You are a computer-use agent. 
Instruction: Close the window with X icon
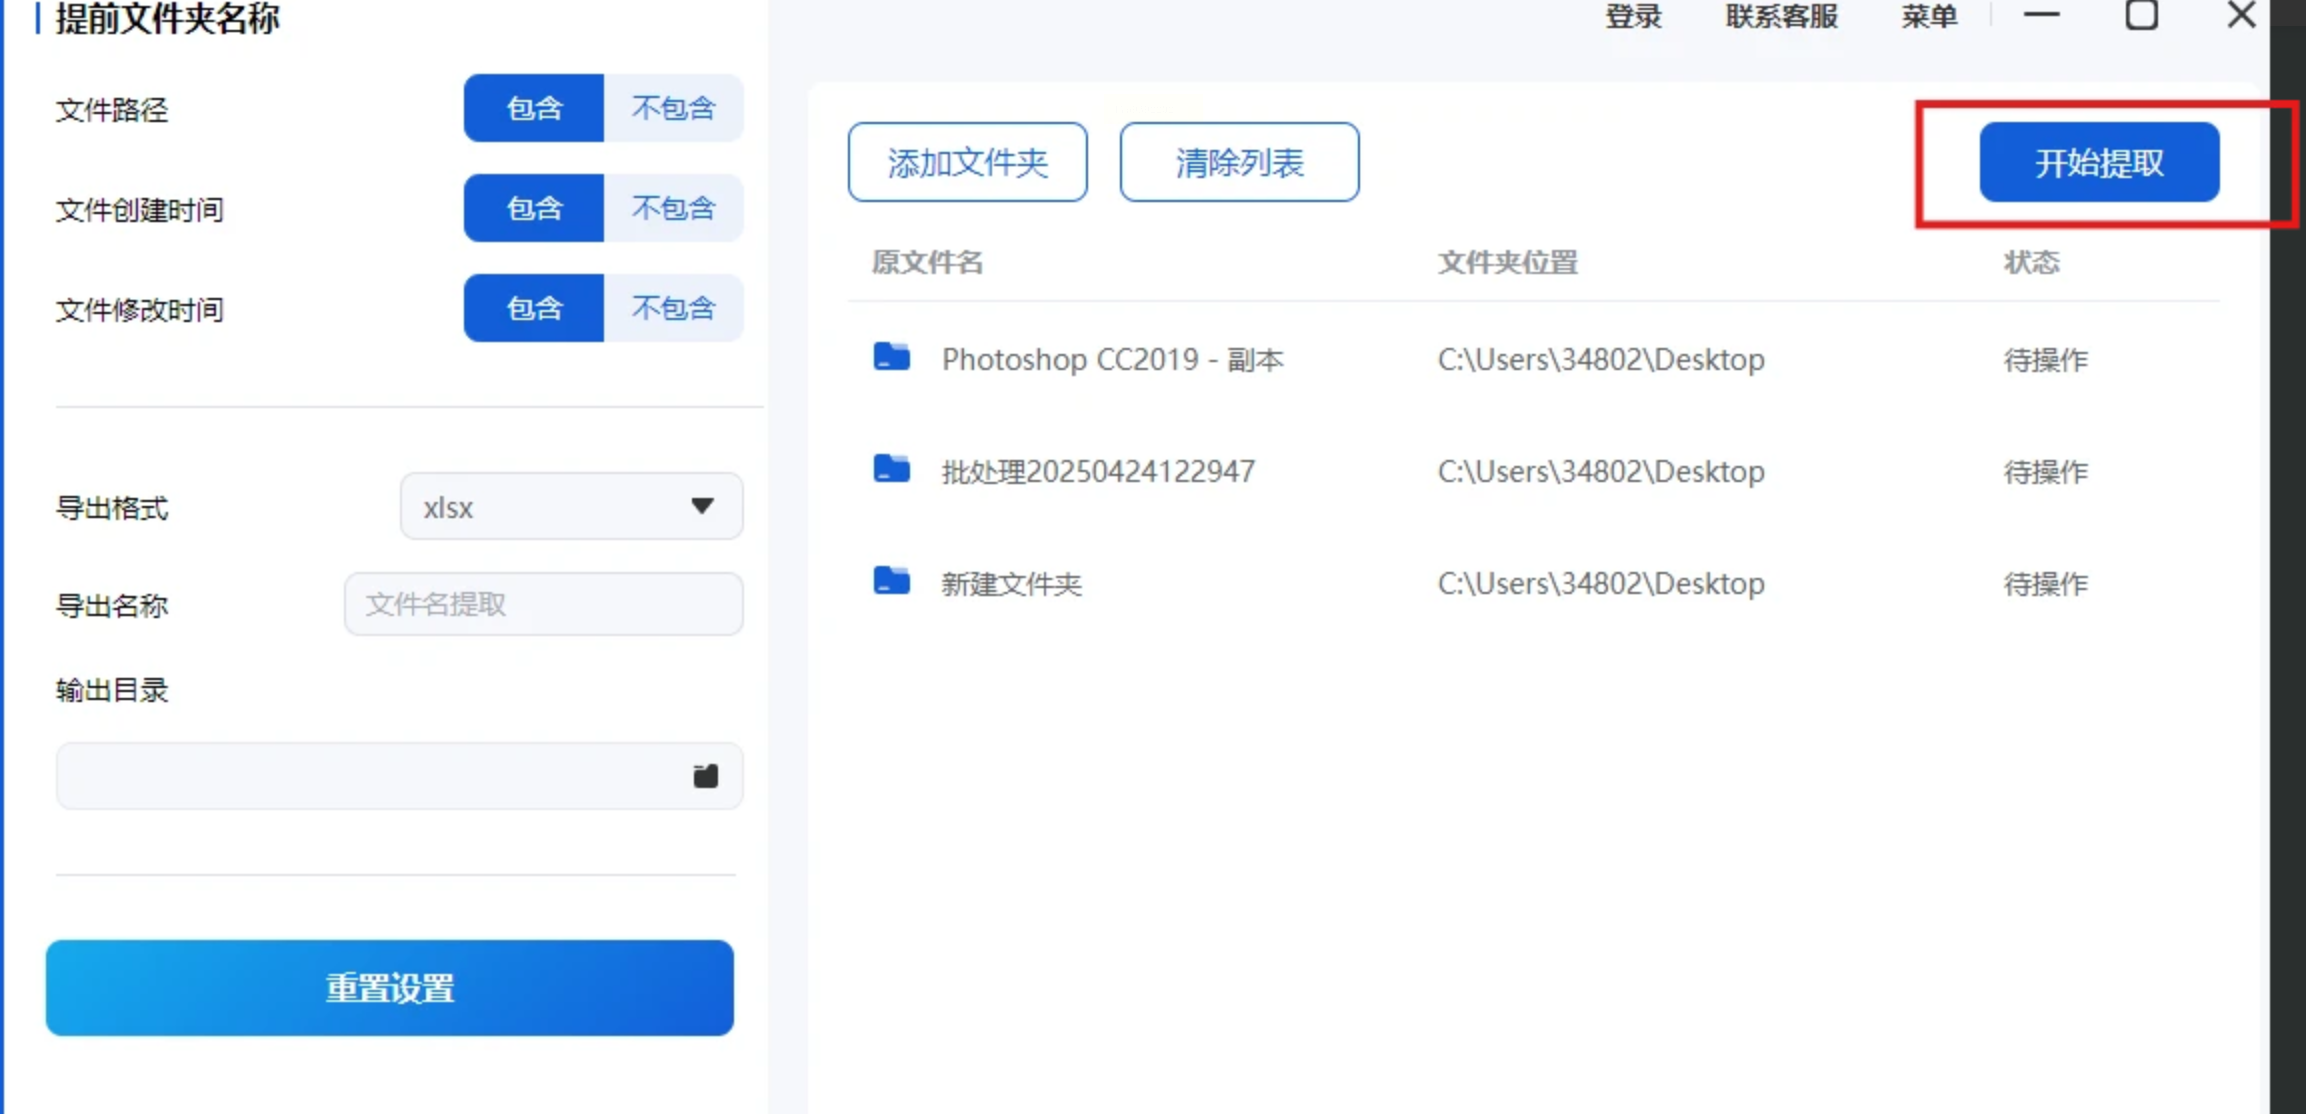click(x=2241, y=15)
